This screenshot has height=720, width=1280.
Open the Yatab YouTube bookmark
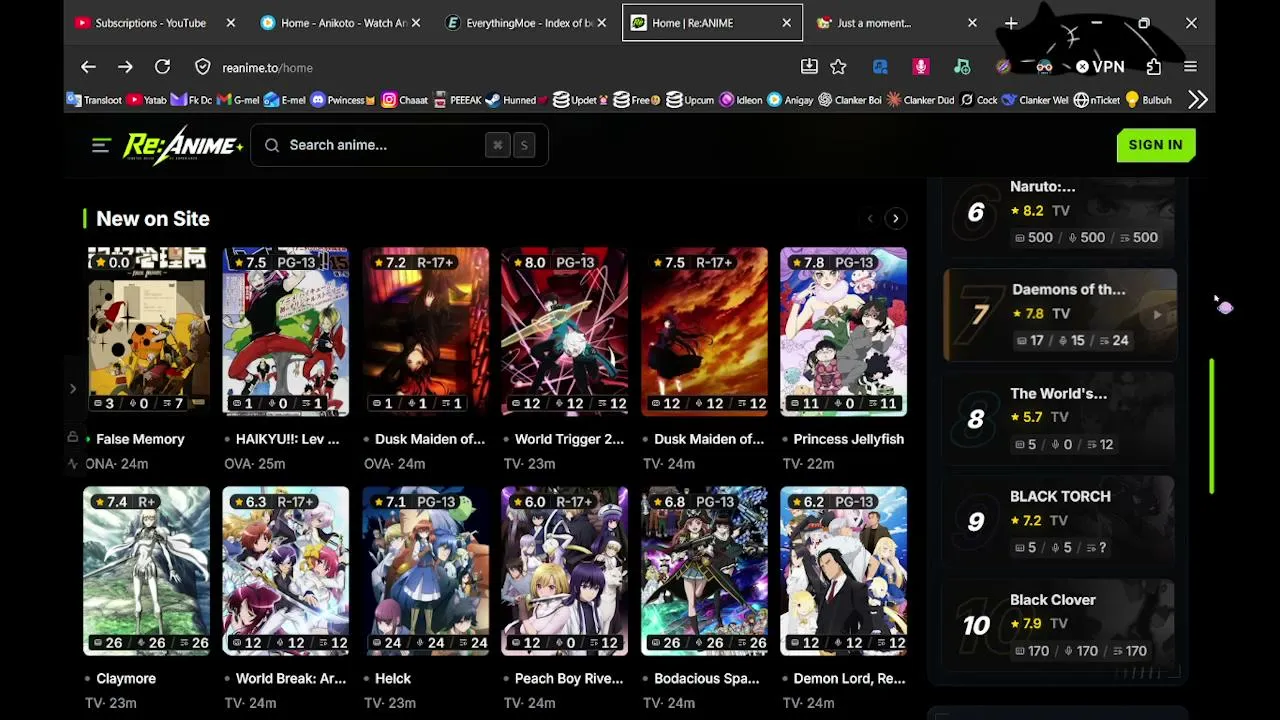pos(147,100)
